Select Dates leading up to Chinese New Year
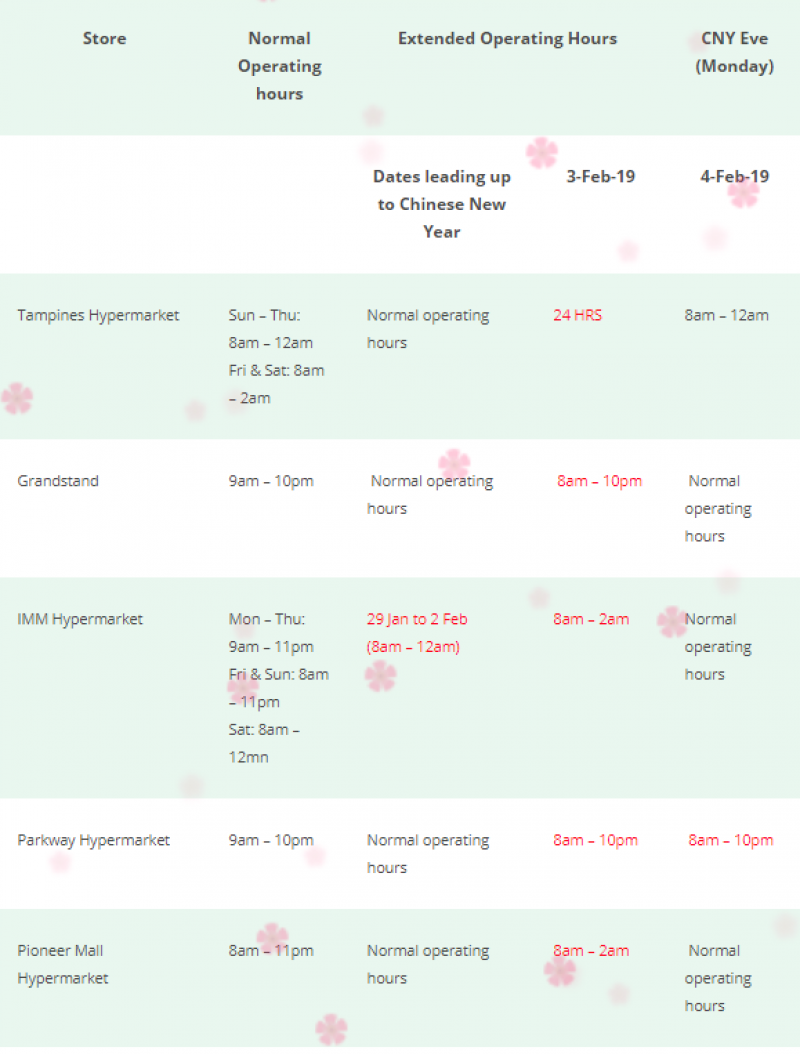Image resolution: width=800 pixels, height=1054 pixels. 442,204
